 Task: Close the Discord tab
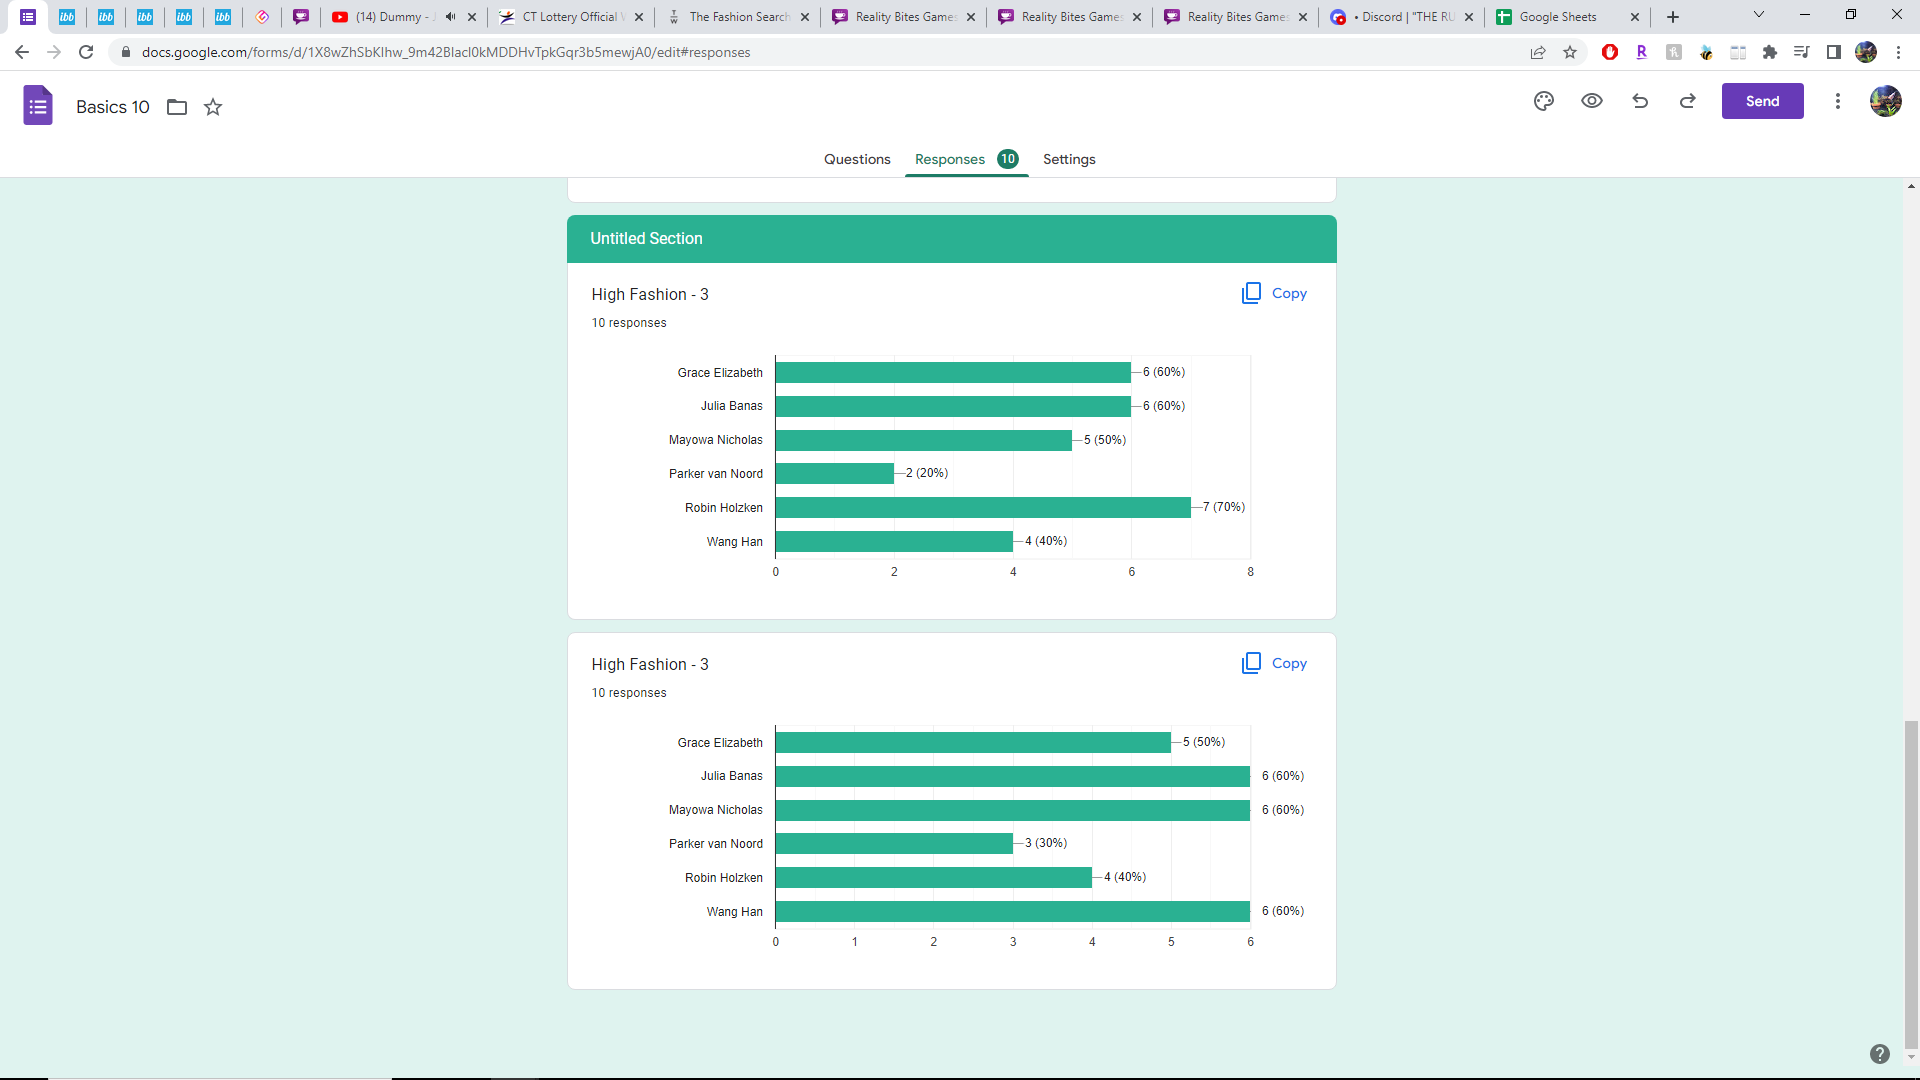(1469, 17)
